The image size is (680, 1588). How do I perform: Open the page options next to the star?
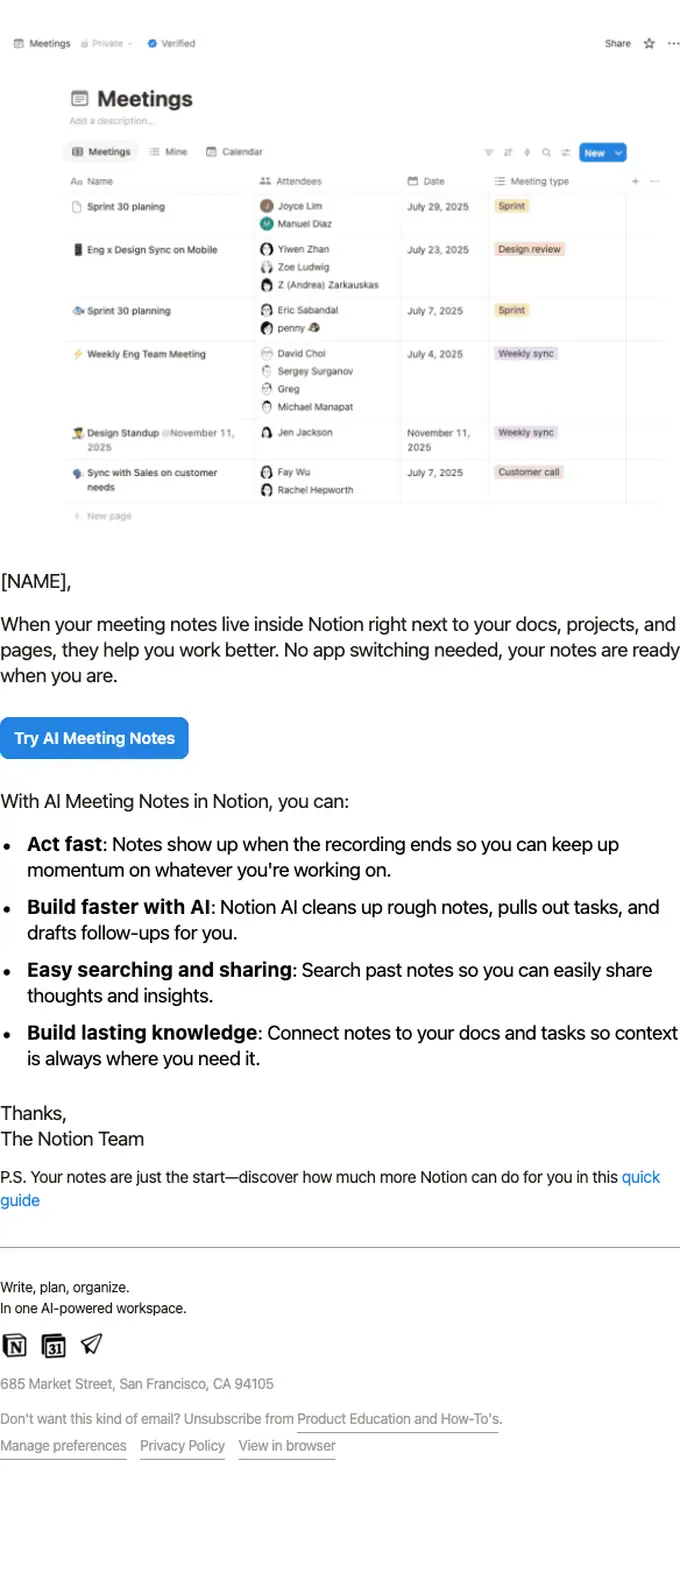pyautogui.click(x=673, y=44)
